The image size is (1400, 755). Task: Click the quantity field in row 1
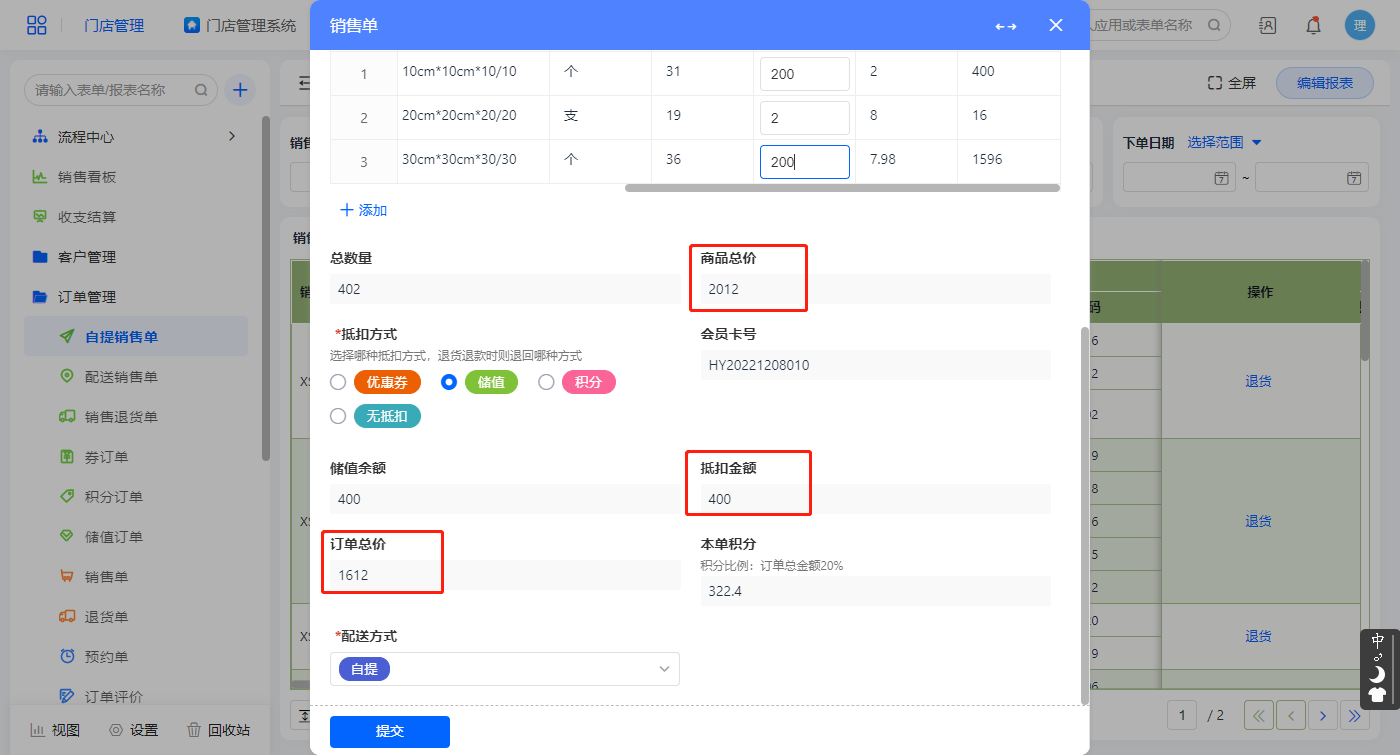point(804,74)
